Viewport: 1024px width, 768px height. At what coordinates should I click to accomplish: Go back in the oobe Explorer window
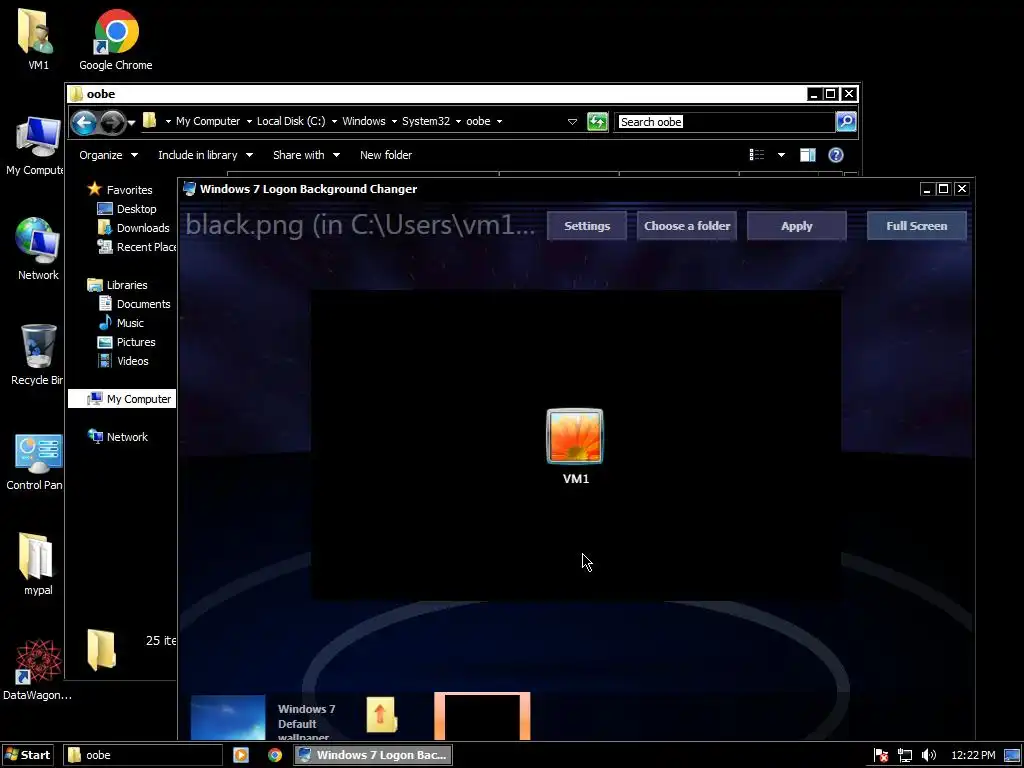(x=84, y=122)
